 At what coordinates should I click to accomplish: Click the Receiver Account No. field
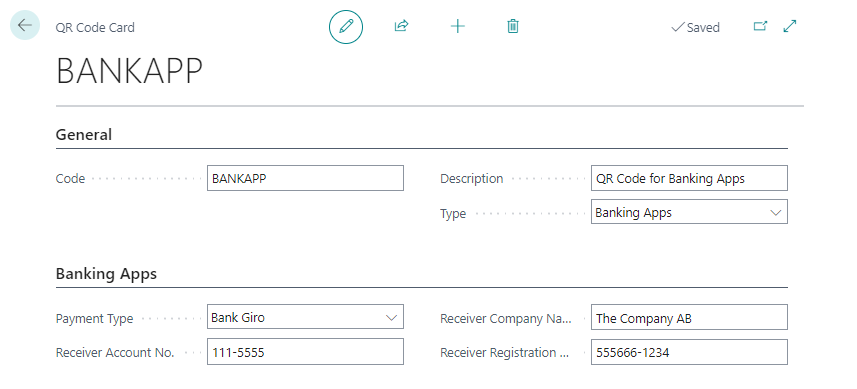coord(305,352)
